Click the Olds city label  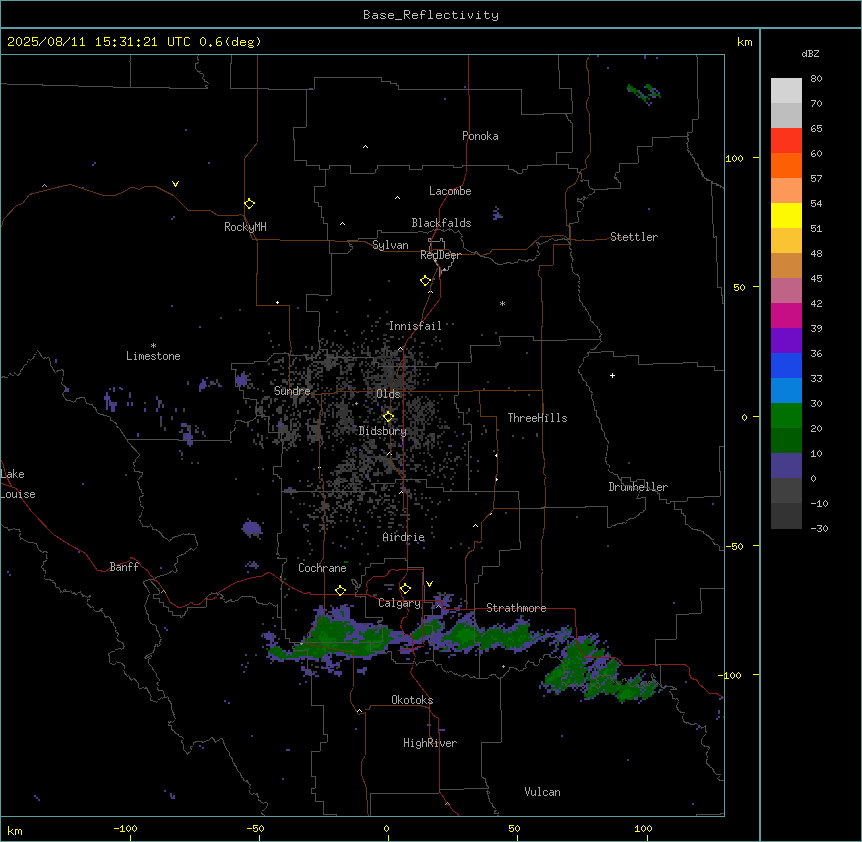point(388,394)
